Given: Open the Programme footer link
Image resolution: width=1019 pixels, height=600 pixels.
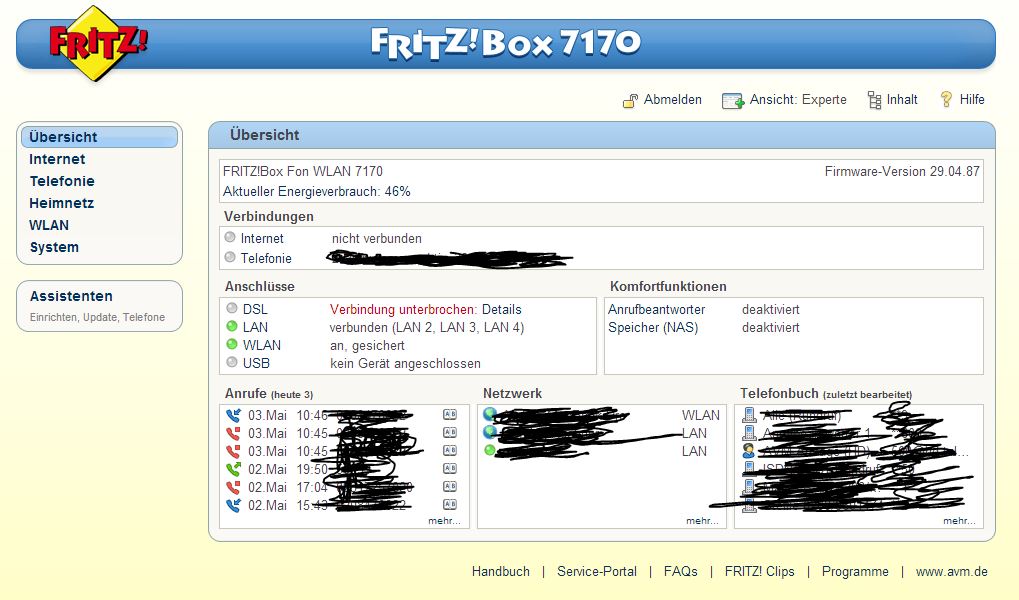Looking at the screenshot, I should (855, 571).
